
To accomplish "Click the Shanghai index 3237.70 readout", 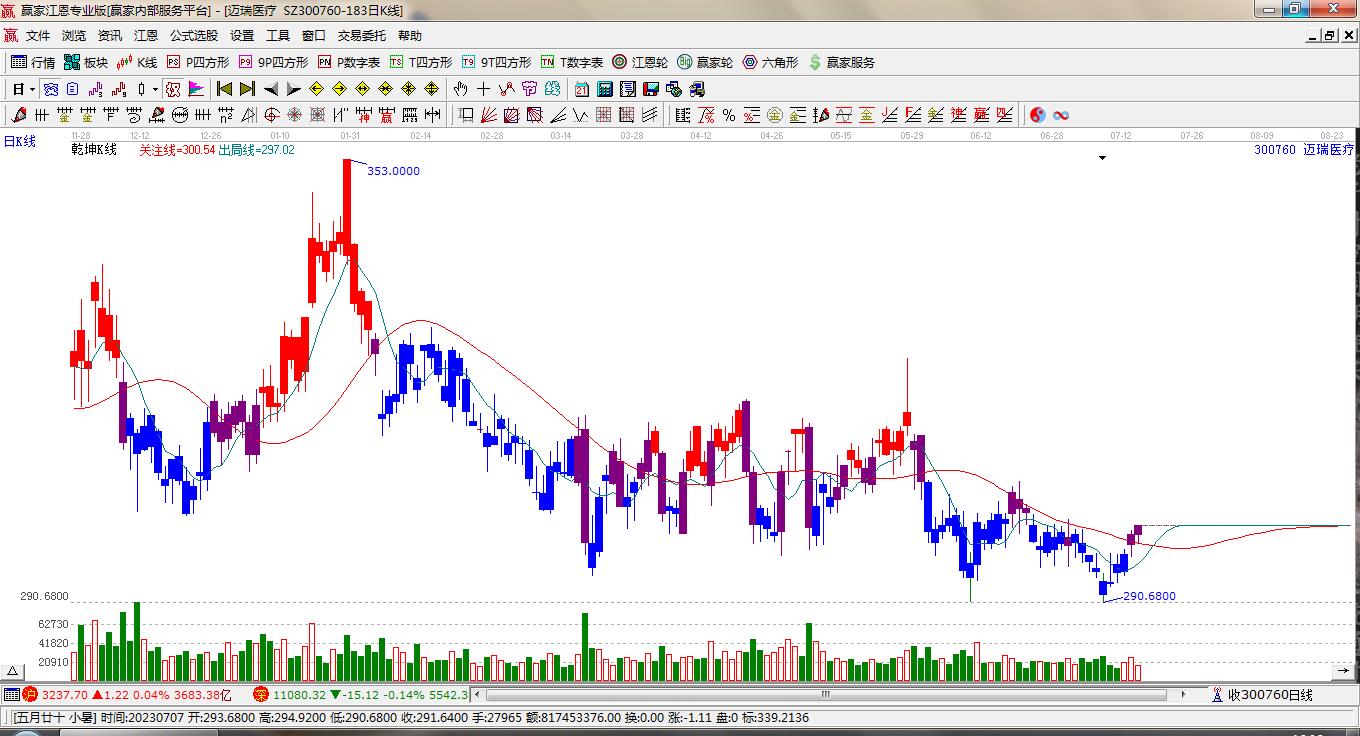I will pos(65,695).
